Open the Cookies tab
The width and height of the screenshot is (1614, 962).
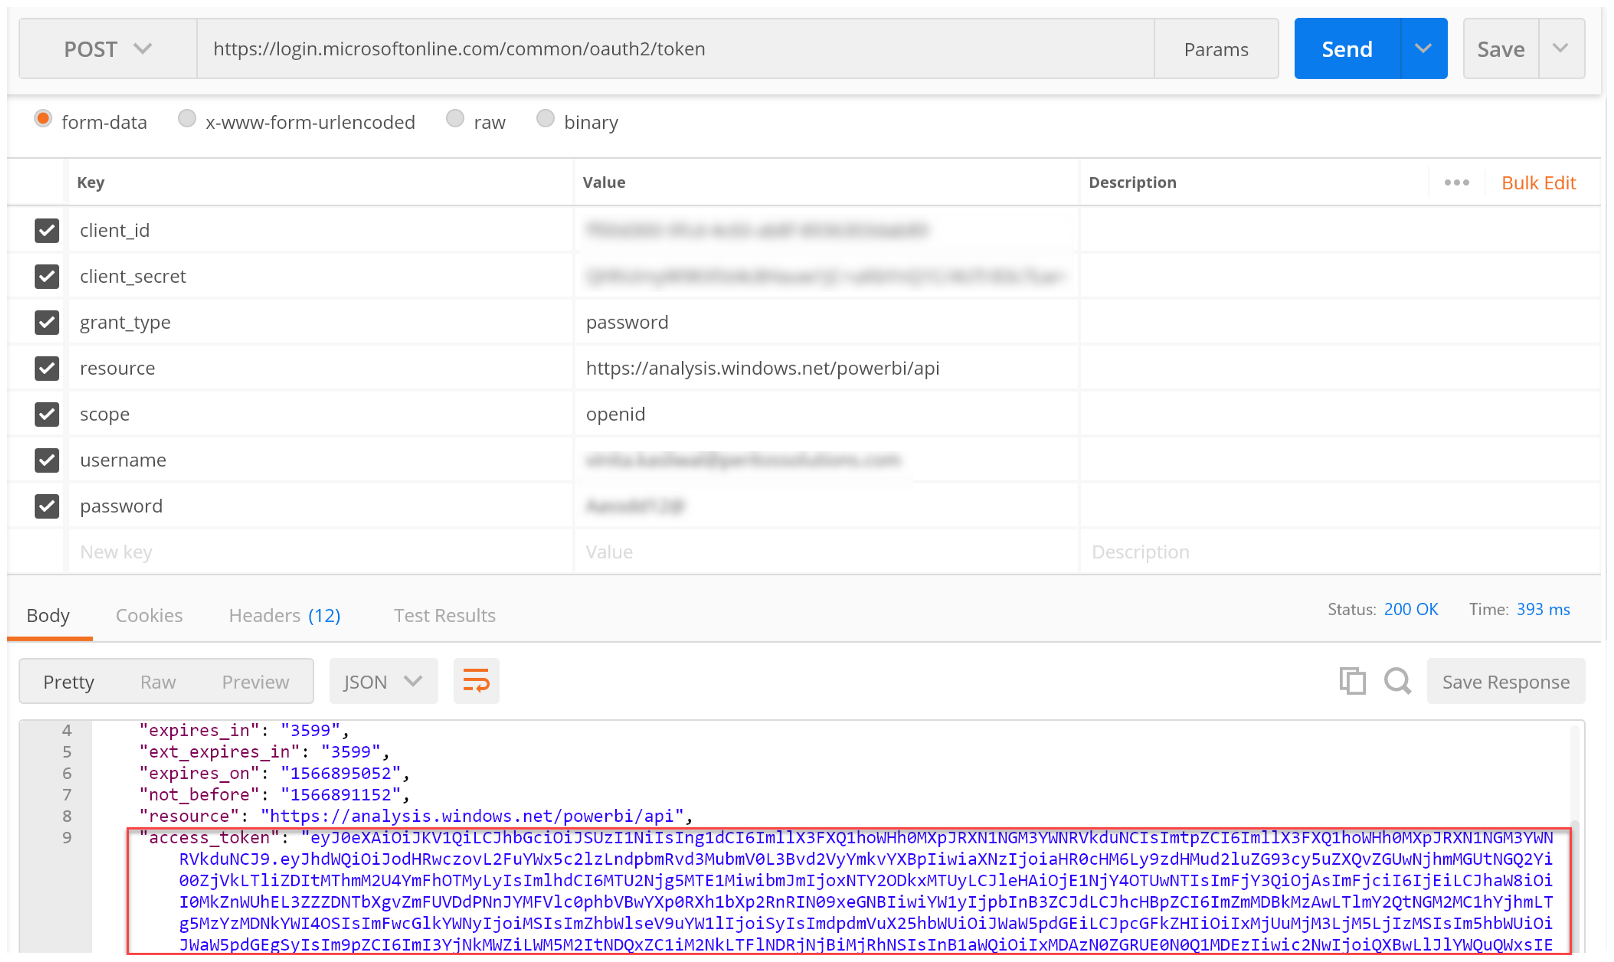(149, 615)
